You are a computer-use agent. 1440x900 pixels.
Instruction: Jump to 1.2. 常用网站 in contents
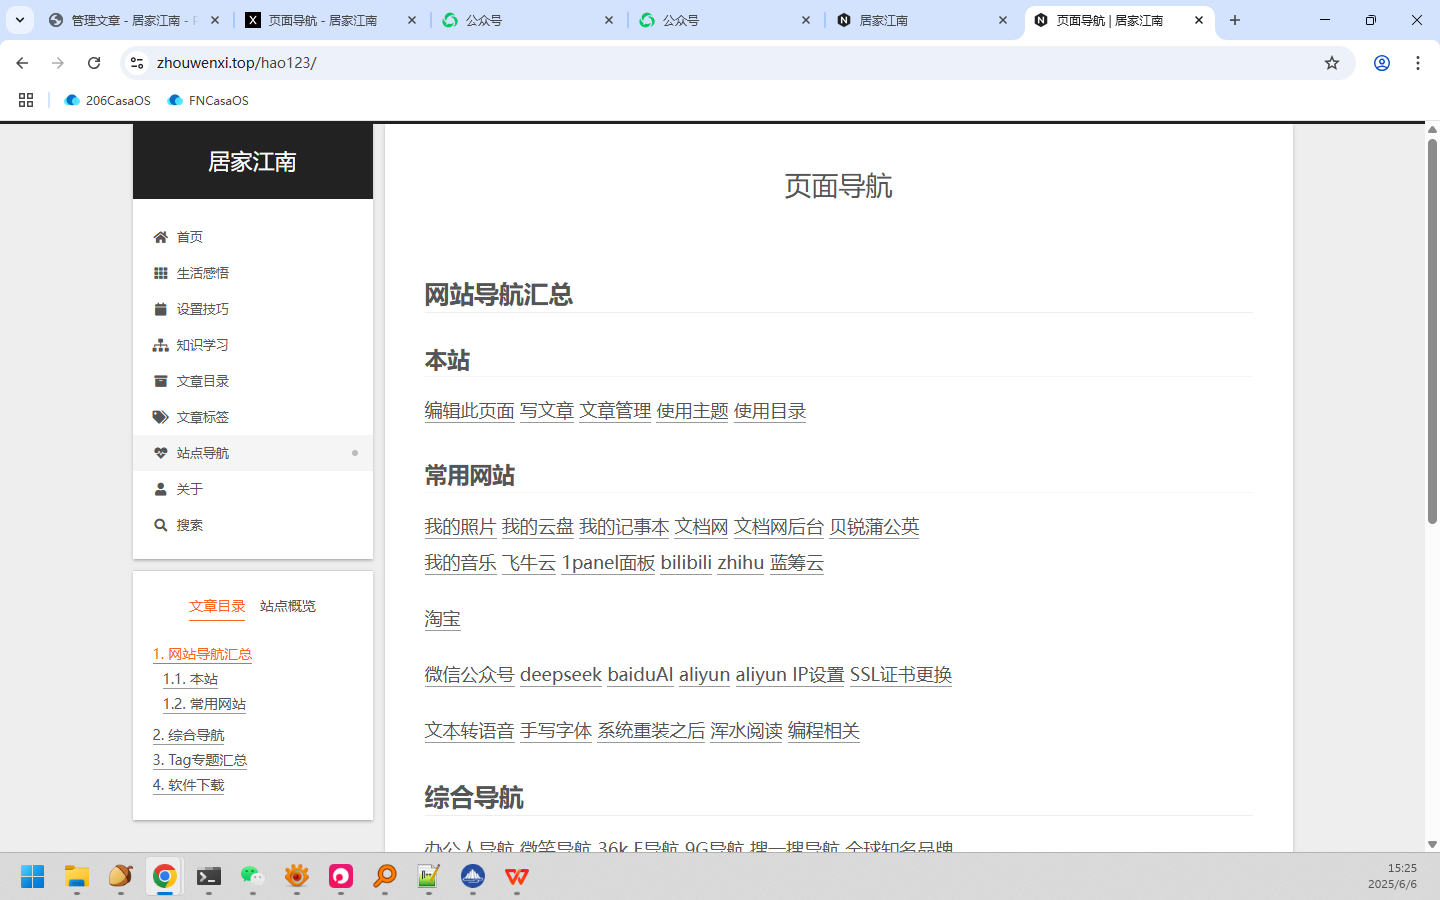coord(204,704)
